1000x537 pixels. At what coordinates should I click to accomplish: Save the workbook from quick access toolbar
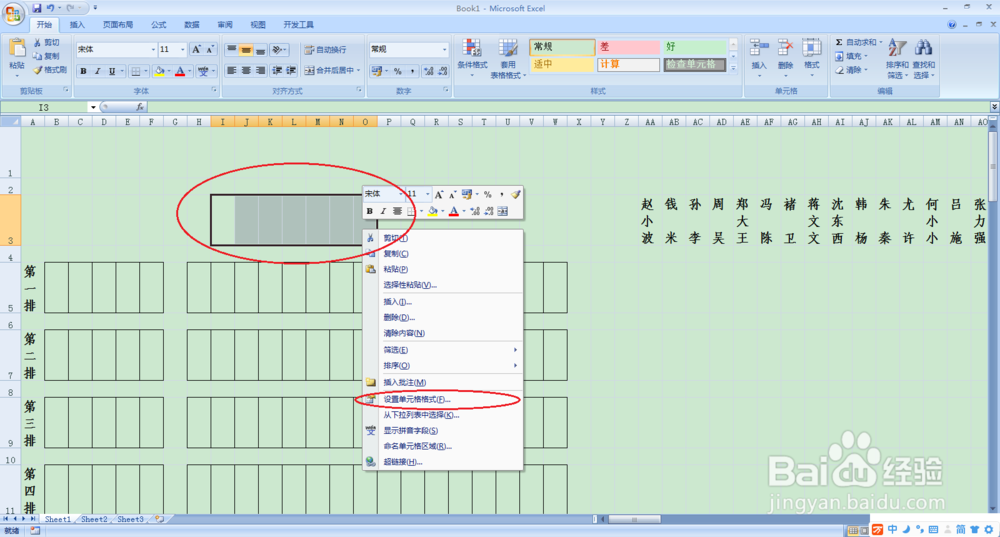37,8
